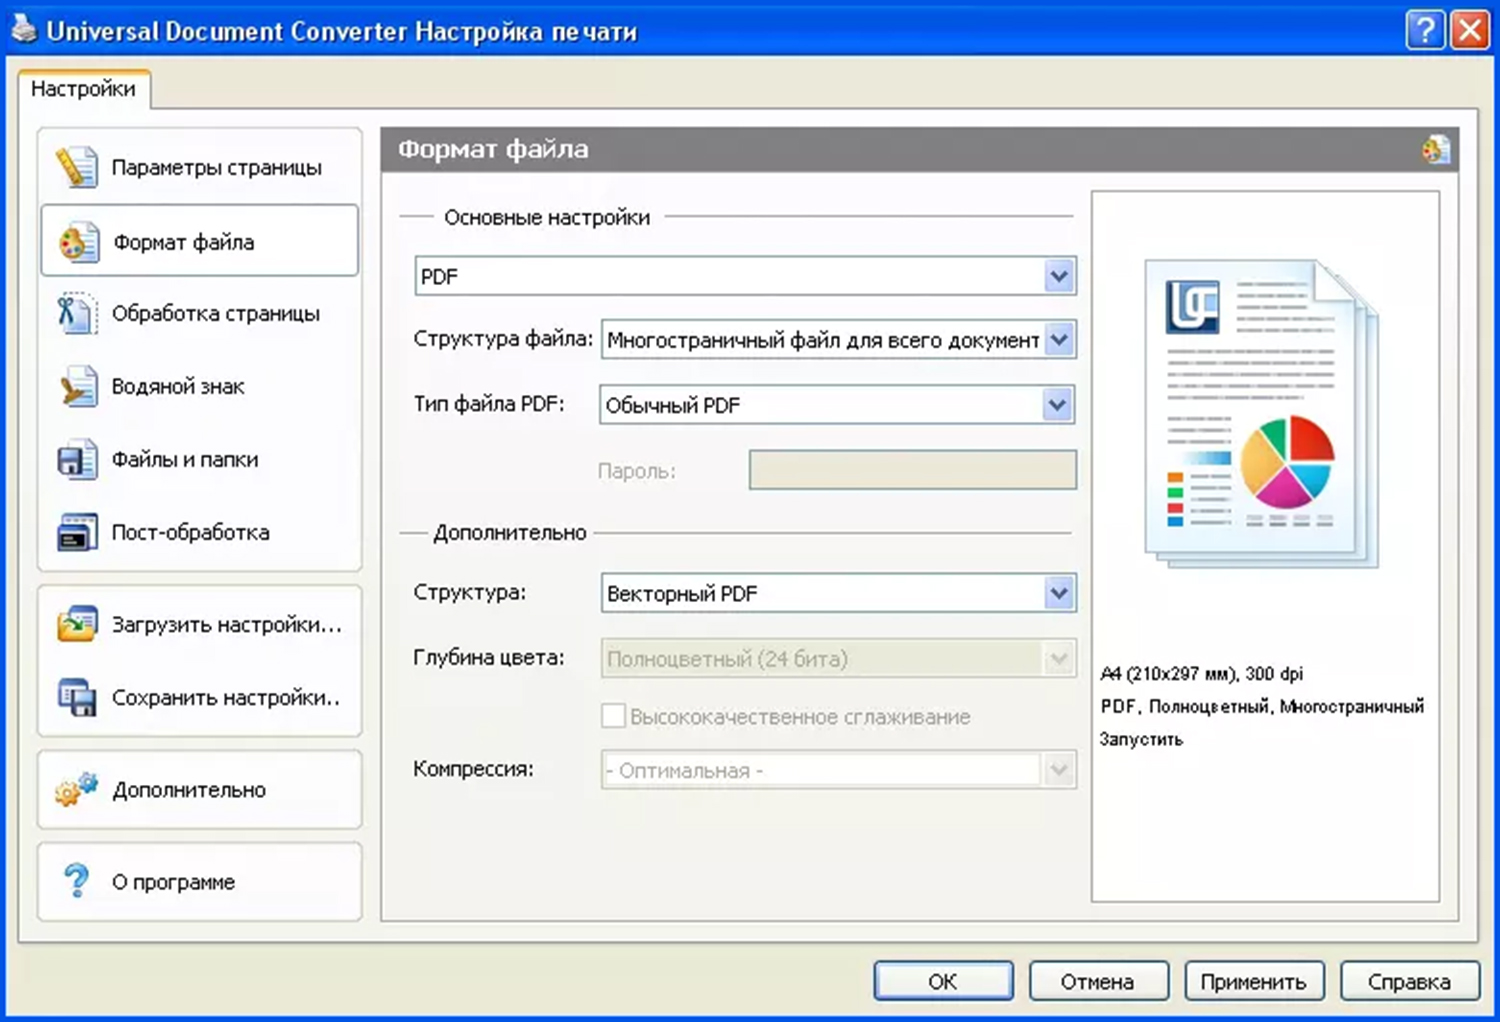Select the Настройки tab
Viewport: 1500px width, 1022px height.
tap(83, 89)
